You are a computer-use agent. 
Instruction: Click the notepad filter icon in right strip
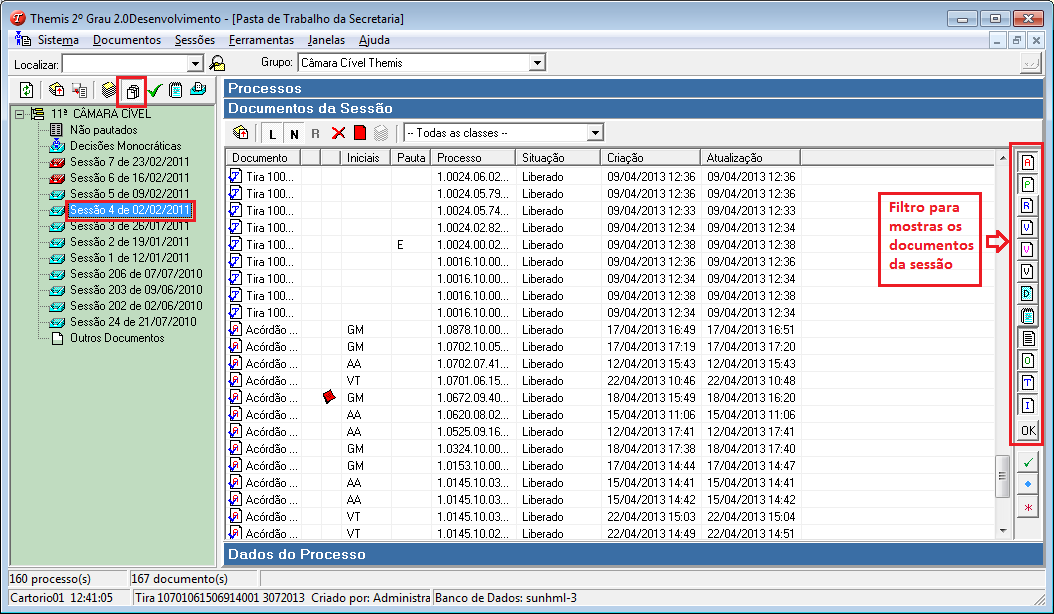pos(1027,315)
